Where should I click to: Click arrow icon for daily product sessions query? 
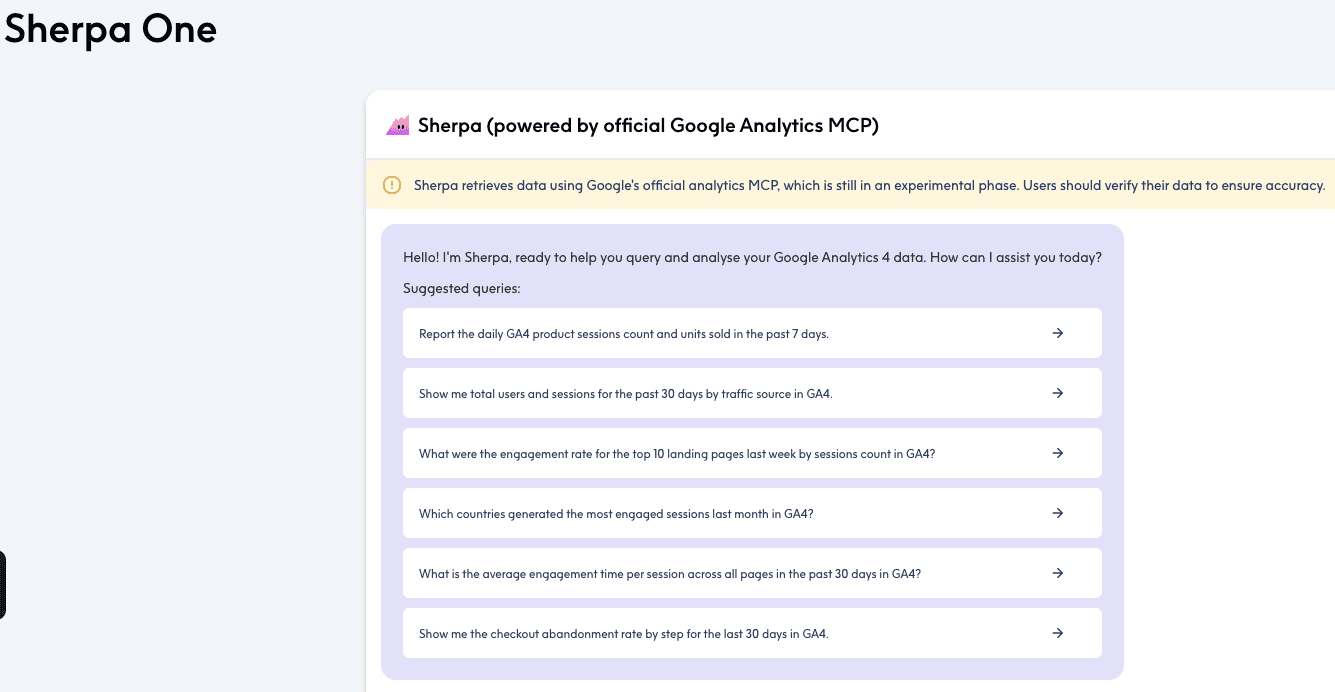(1058, 333)
